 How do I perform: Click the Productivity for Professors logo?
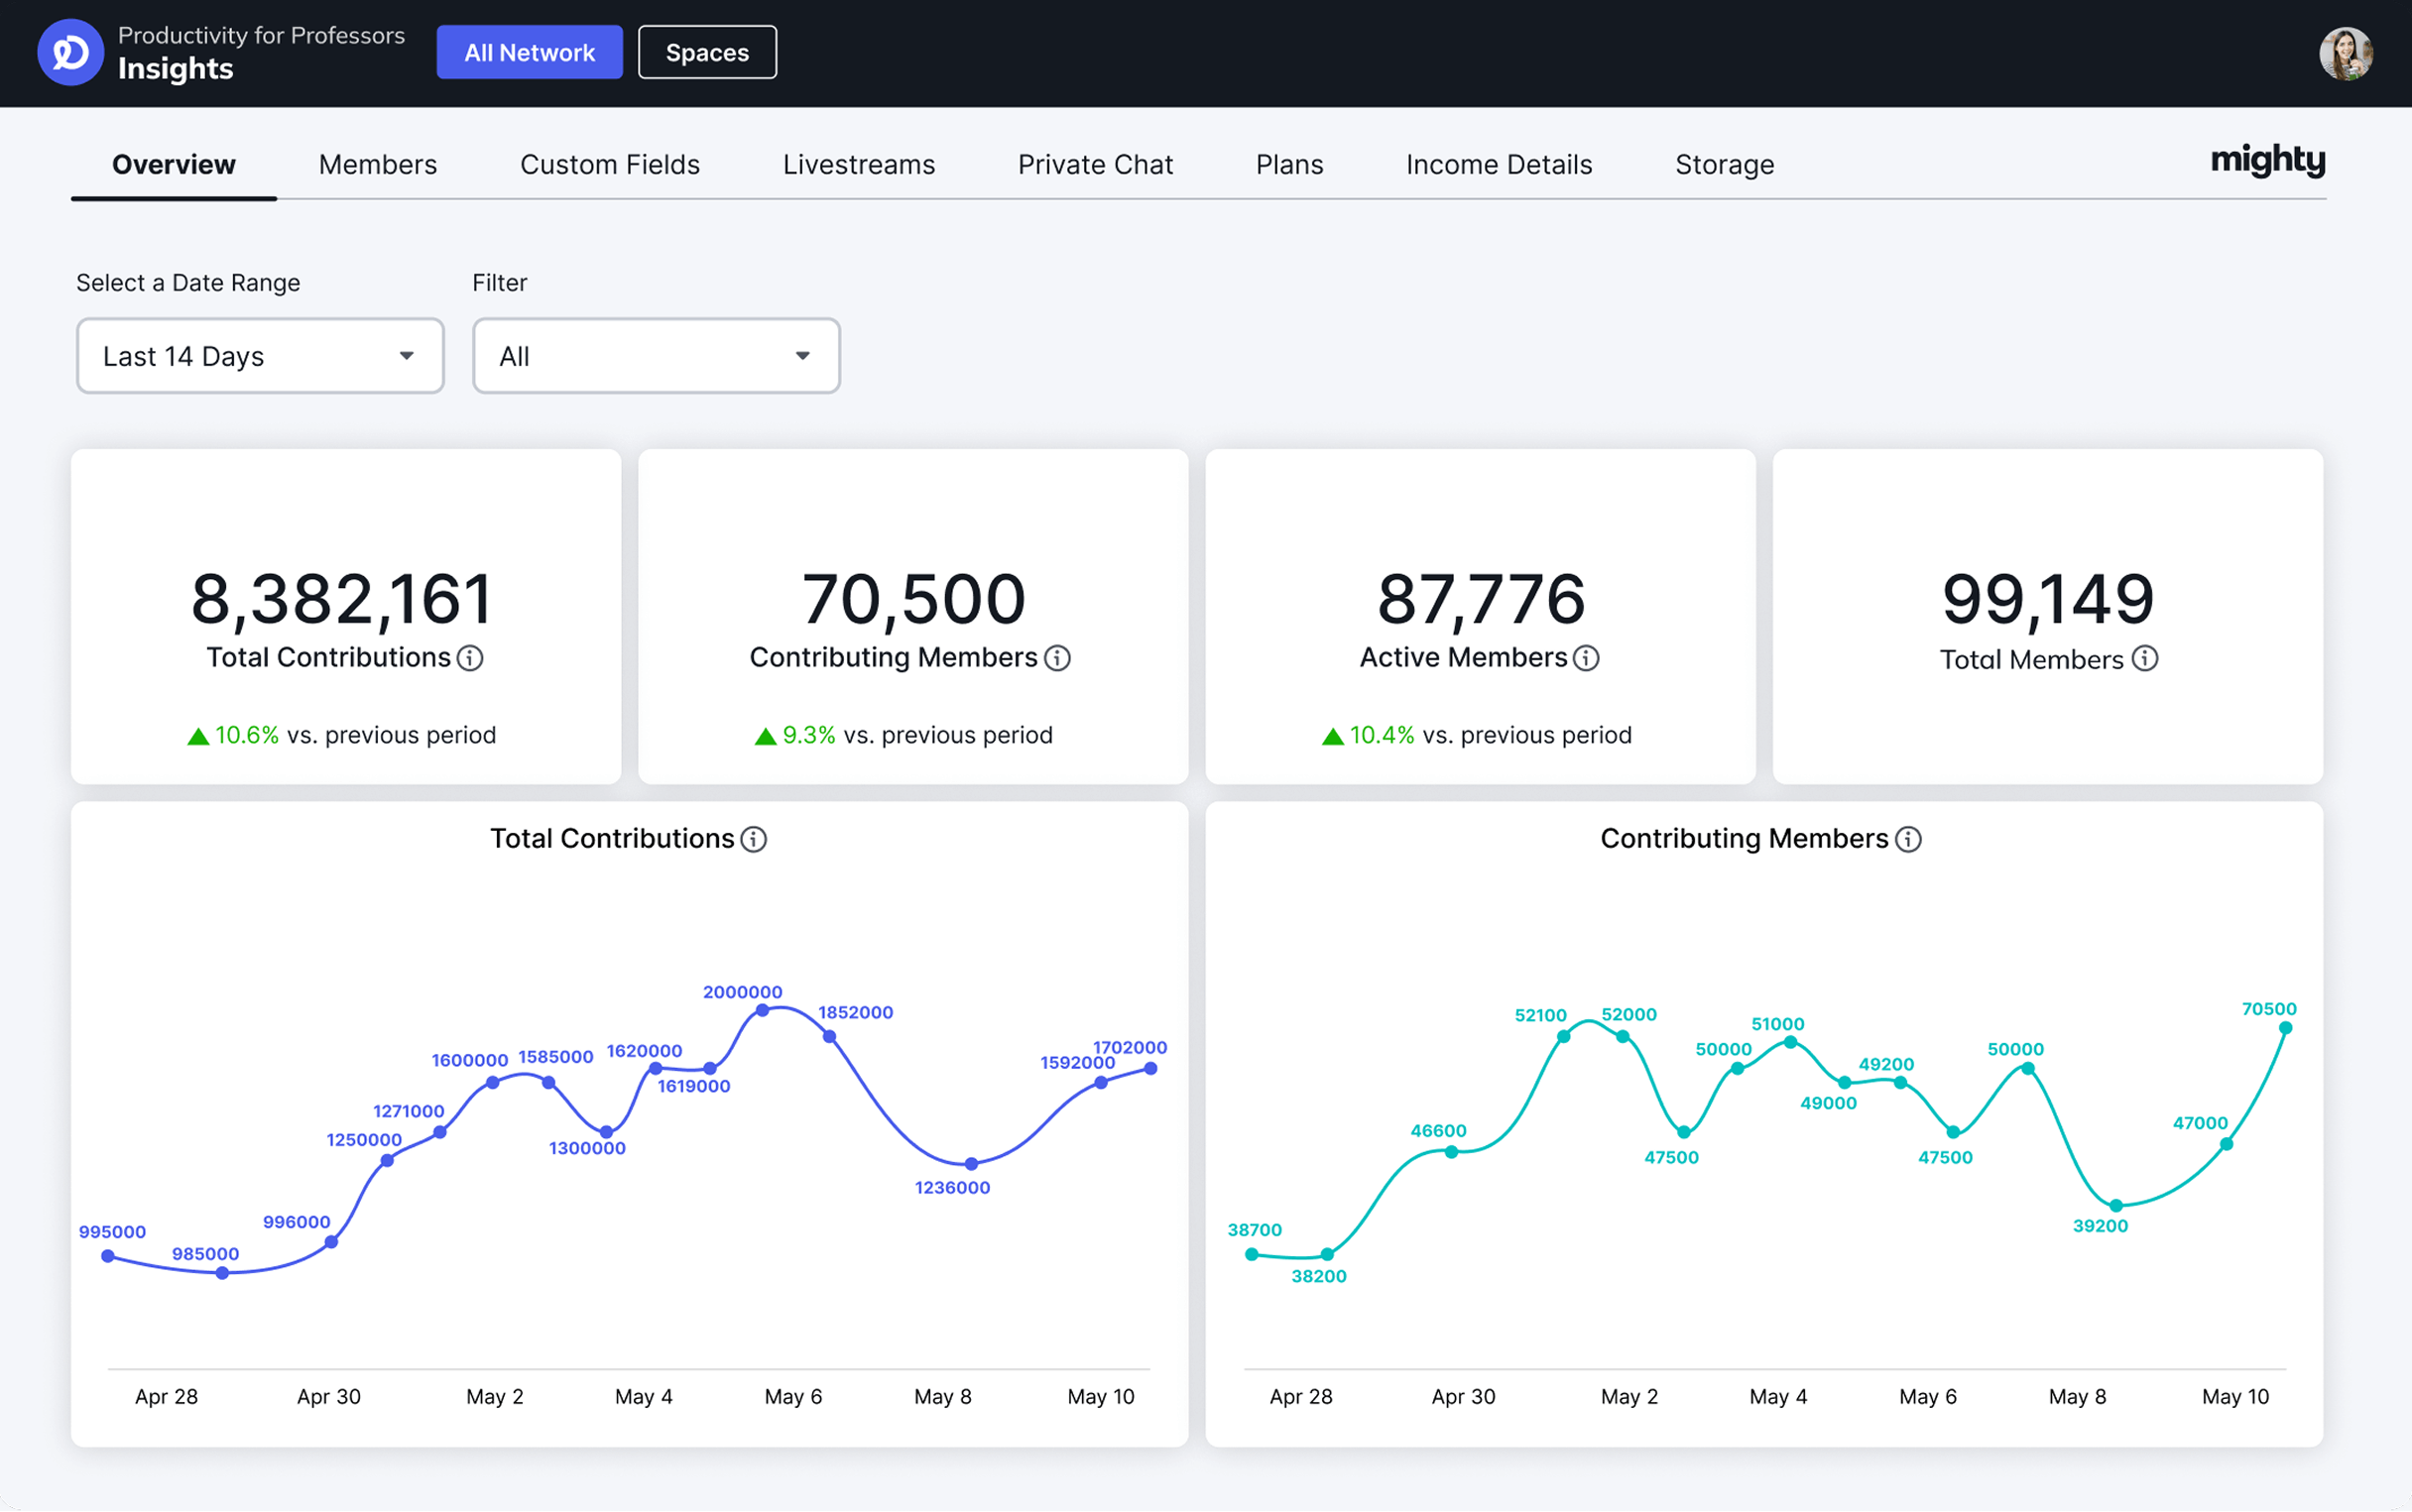point(70,52)
